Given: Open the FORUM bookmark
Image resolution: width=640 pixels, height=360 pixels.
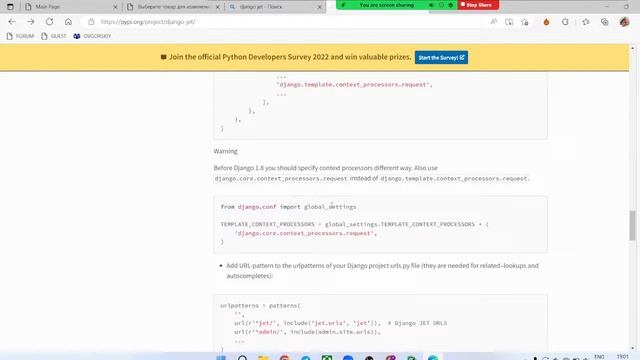Looking at the screenshot, I should coord(20,36).
